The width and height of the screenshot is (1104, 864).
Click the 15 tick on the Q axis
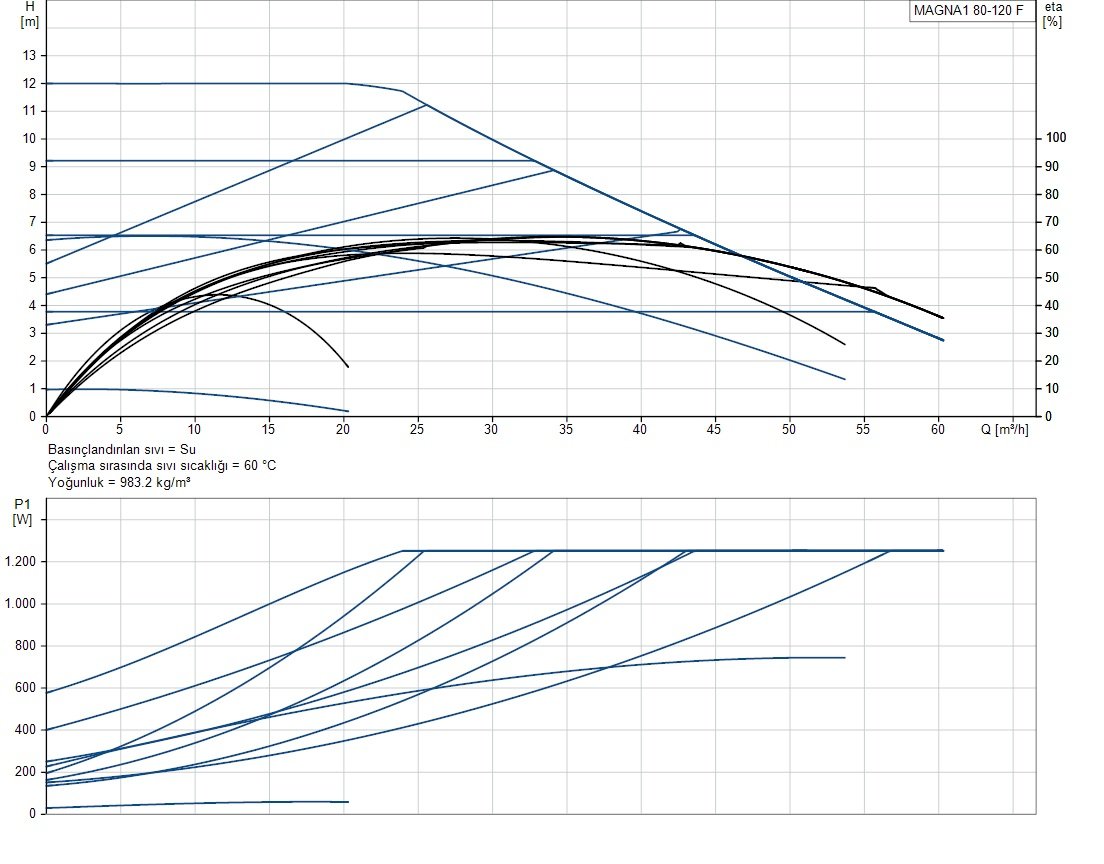click(x=268, y=429)
